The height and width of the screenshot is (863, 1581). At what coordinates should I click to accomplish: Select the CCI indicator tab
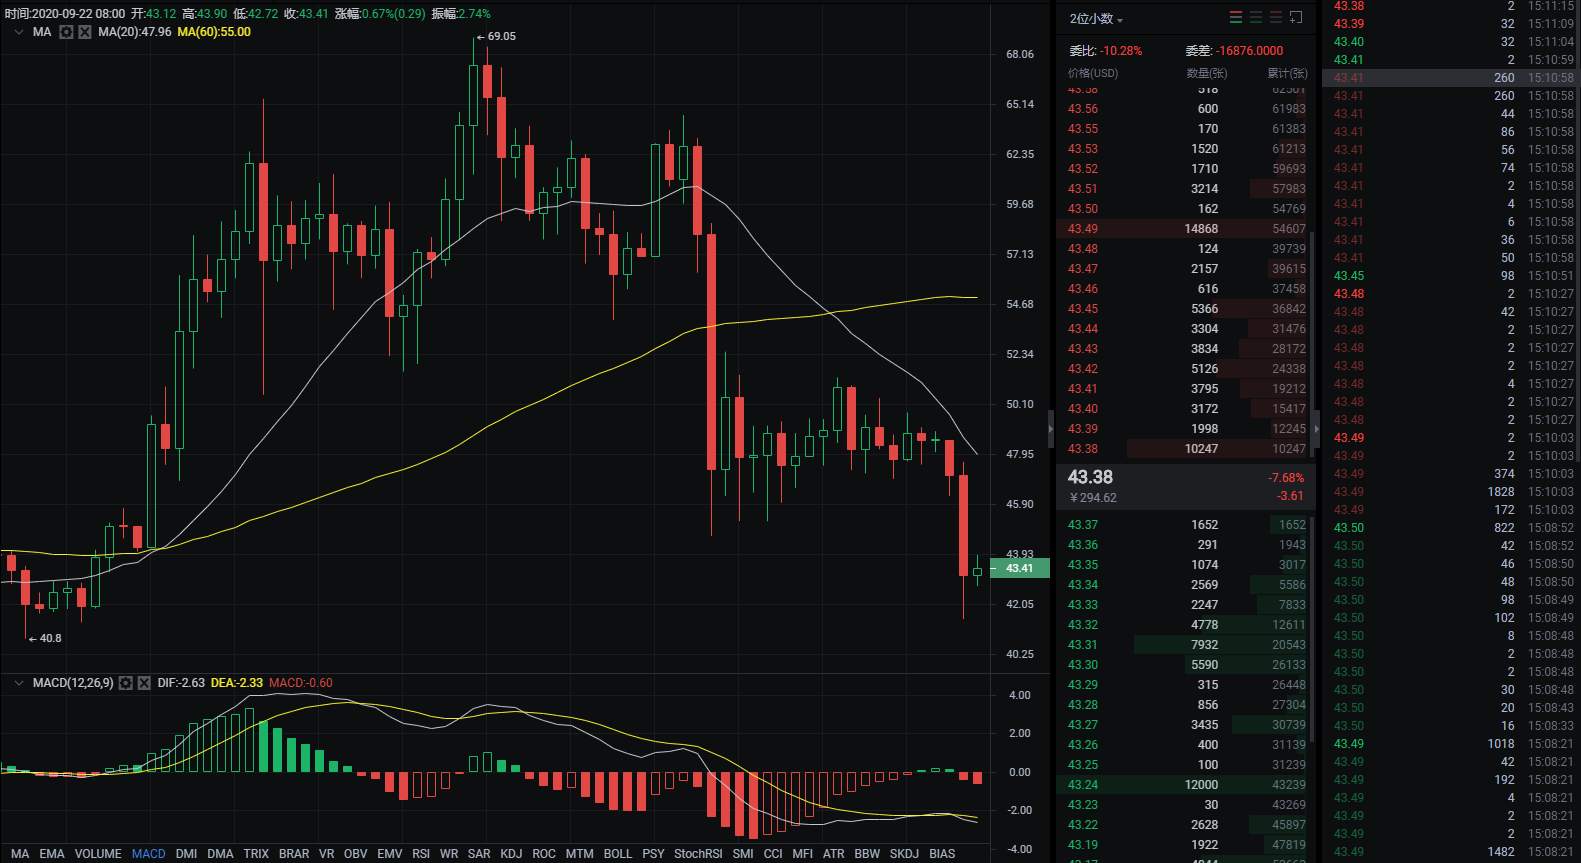pos(773,854)
